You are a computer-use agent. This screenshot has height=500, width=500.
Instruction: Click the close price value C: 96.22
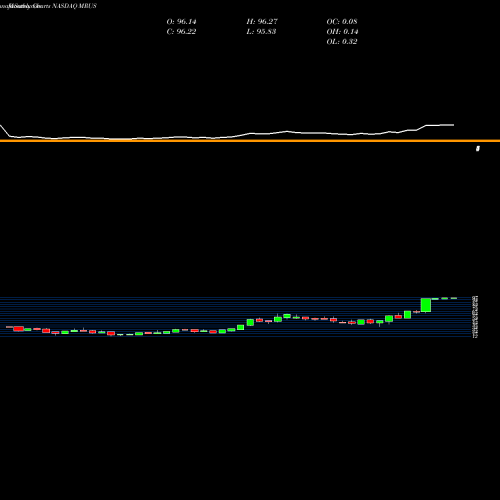181,32
